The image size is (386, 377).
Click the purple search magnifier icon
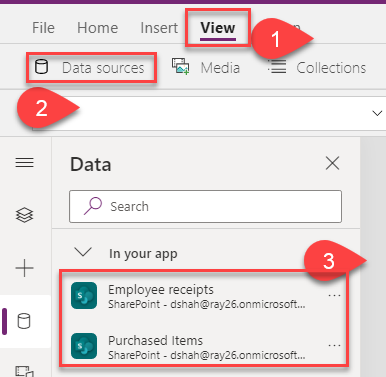pos(93,206)
